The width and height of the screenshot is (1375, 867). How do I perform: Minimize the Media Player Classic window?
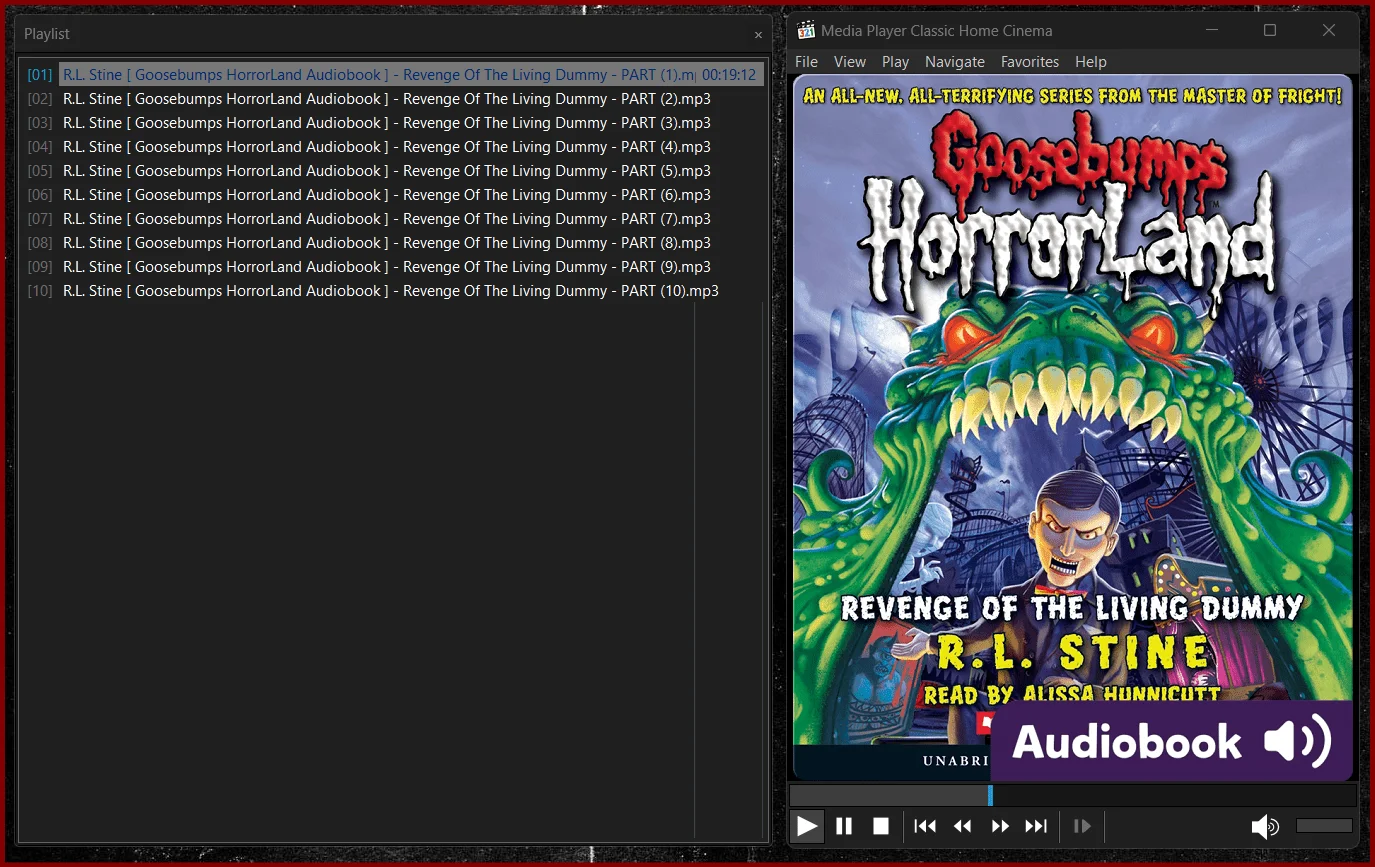pos(1211,31)
